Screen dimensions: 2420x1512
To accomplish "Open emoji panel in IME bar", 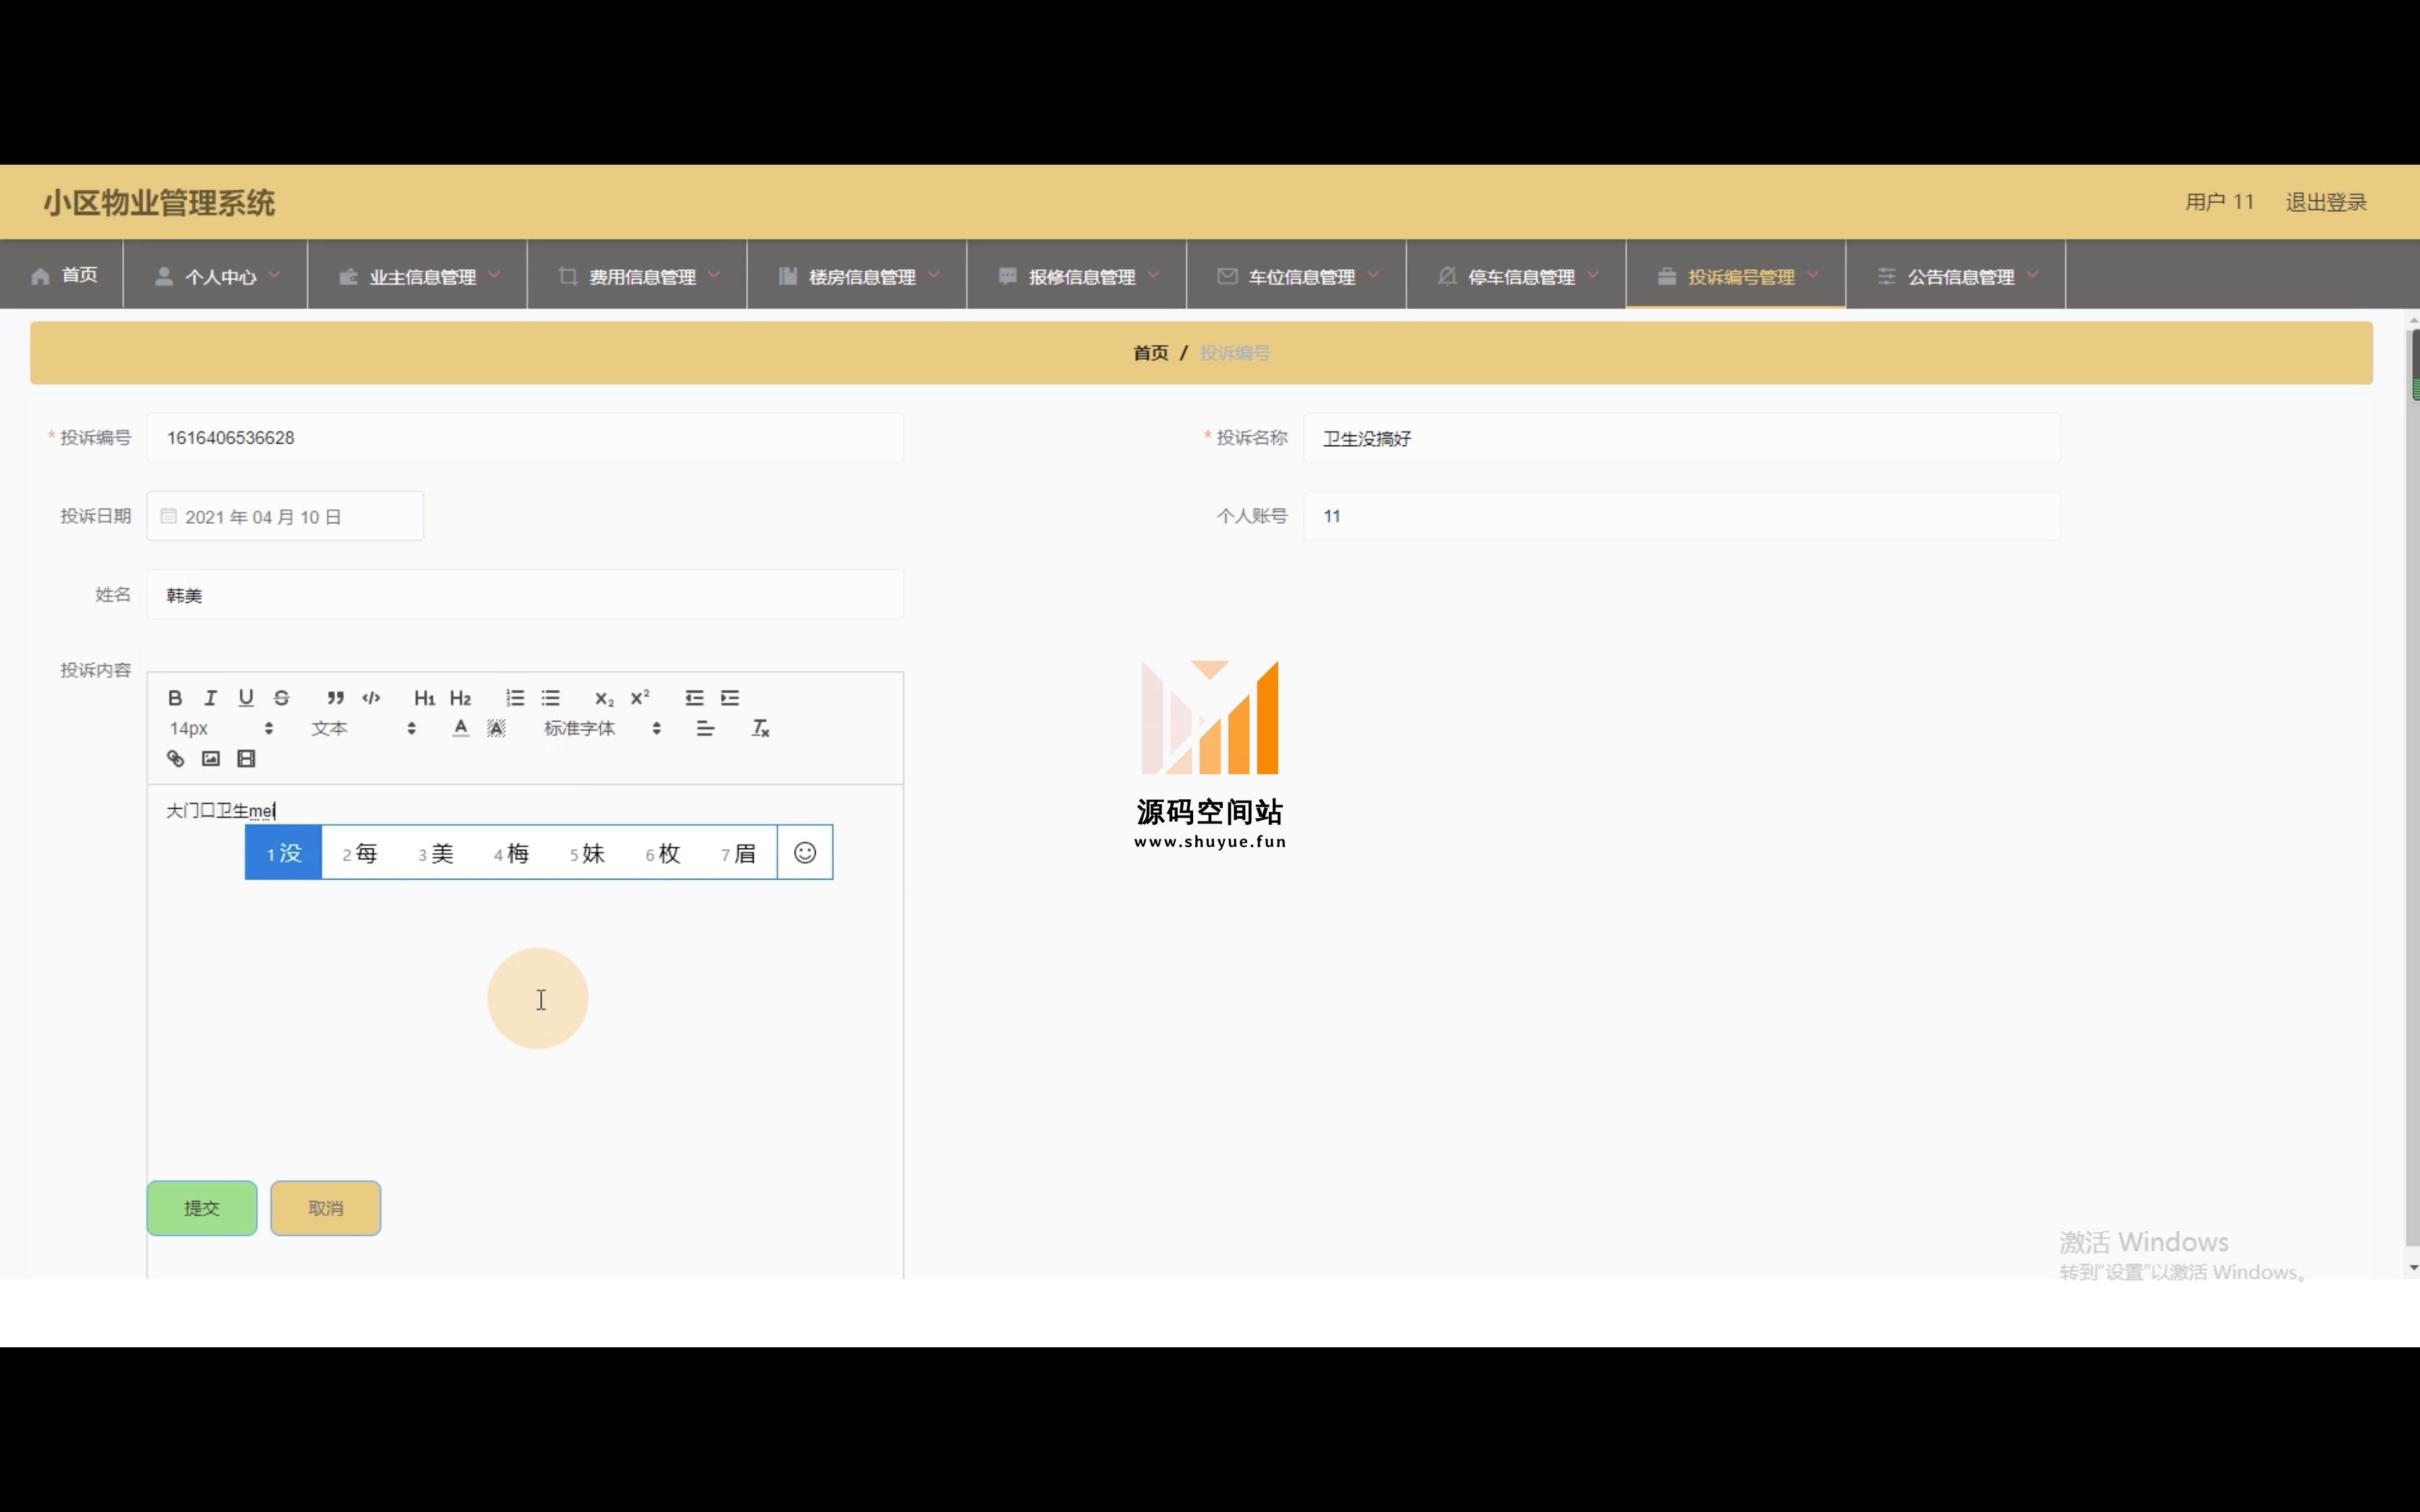I will click(x=805, y=853).
